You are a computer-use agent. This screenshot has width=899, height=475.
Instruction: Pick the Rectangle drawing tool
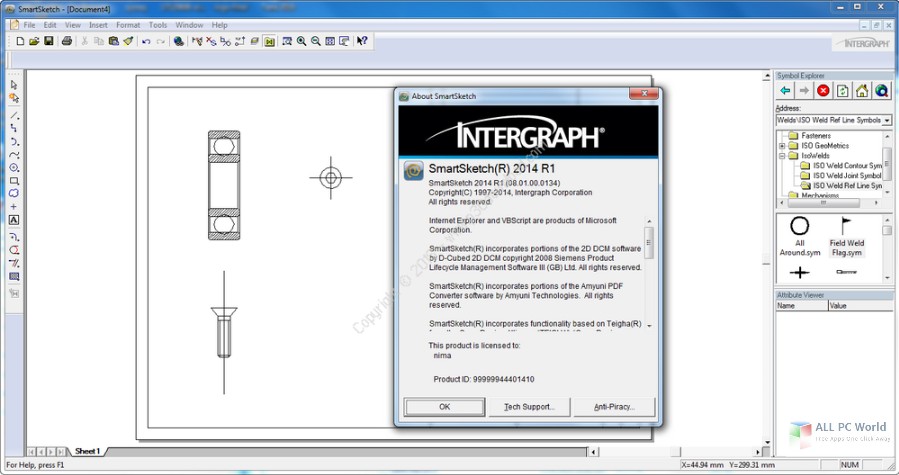click(x=14, y=181)
